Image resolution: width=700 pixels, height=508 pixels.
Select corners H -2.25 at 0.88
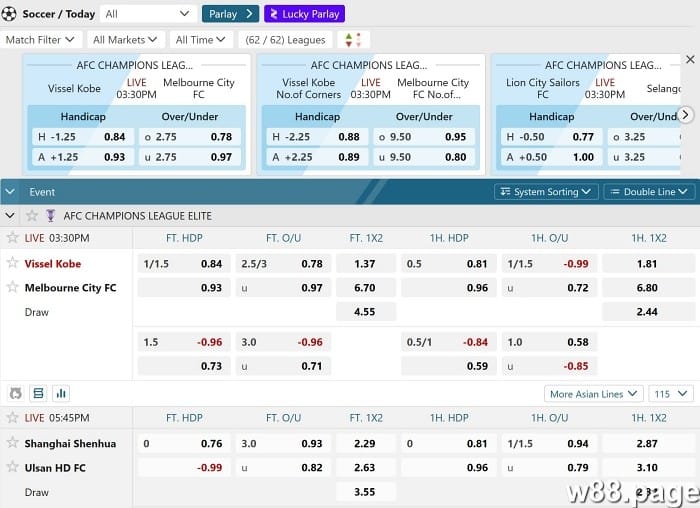point(317,137)
